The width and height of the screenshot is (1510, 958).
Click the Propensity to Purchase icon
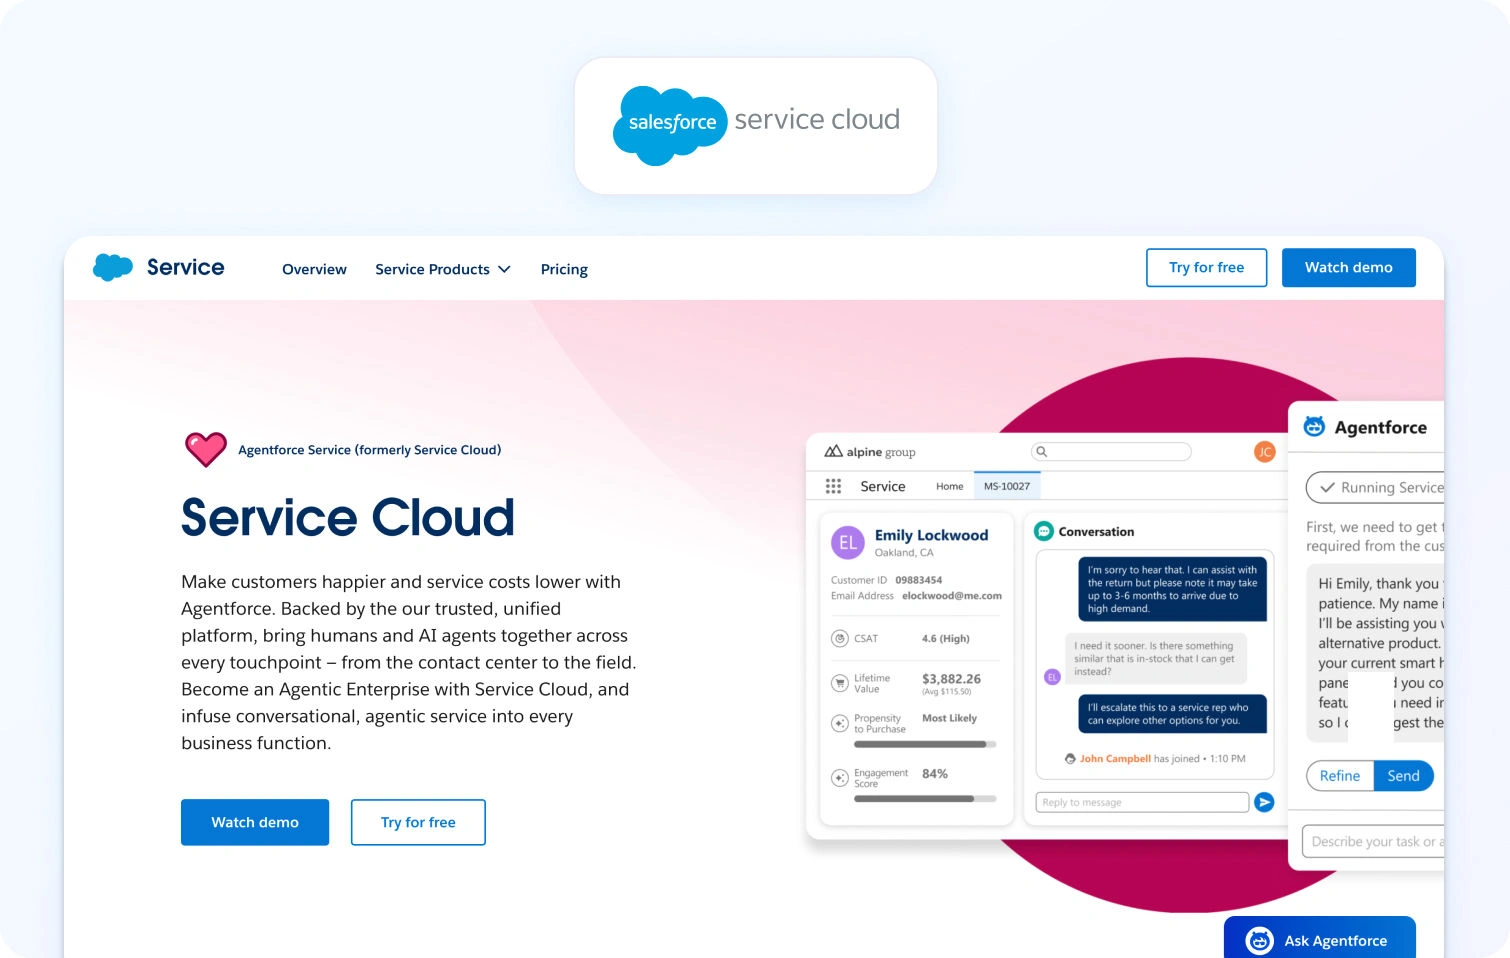click(x=840, y=723)
